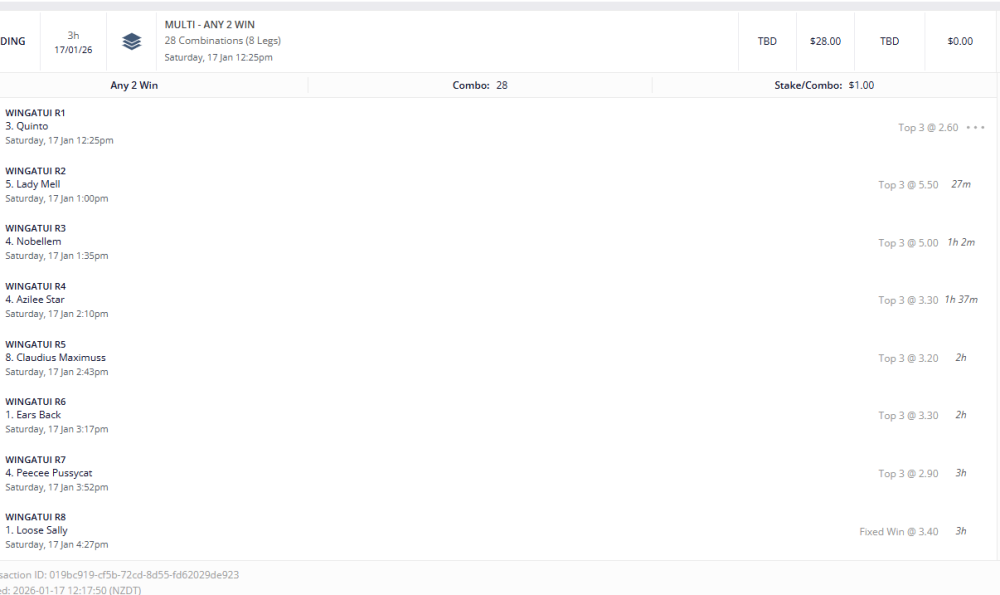Click the Stake/Combo $1.00 summary cell

[x=824, y=86]
